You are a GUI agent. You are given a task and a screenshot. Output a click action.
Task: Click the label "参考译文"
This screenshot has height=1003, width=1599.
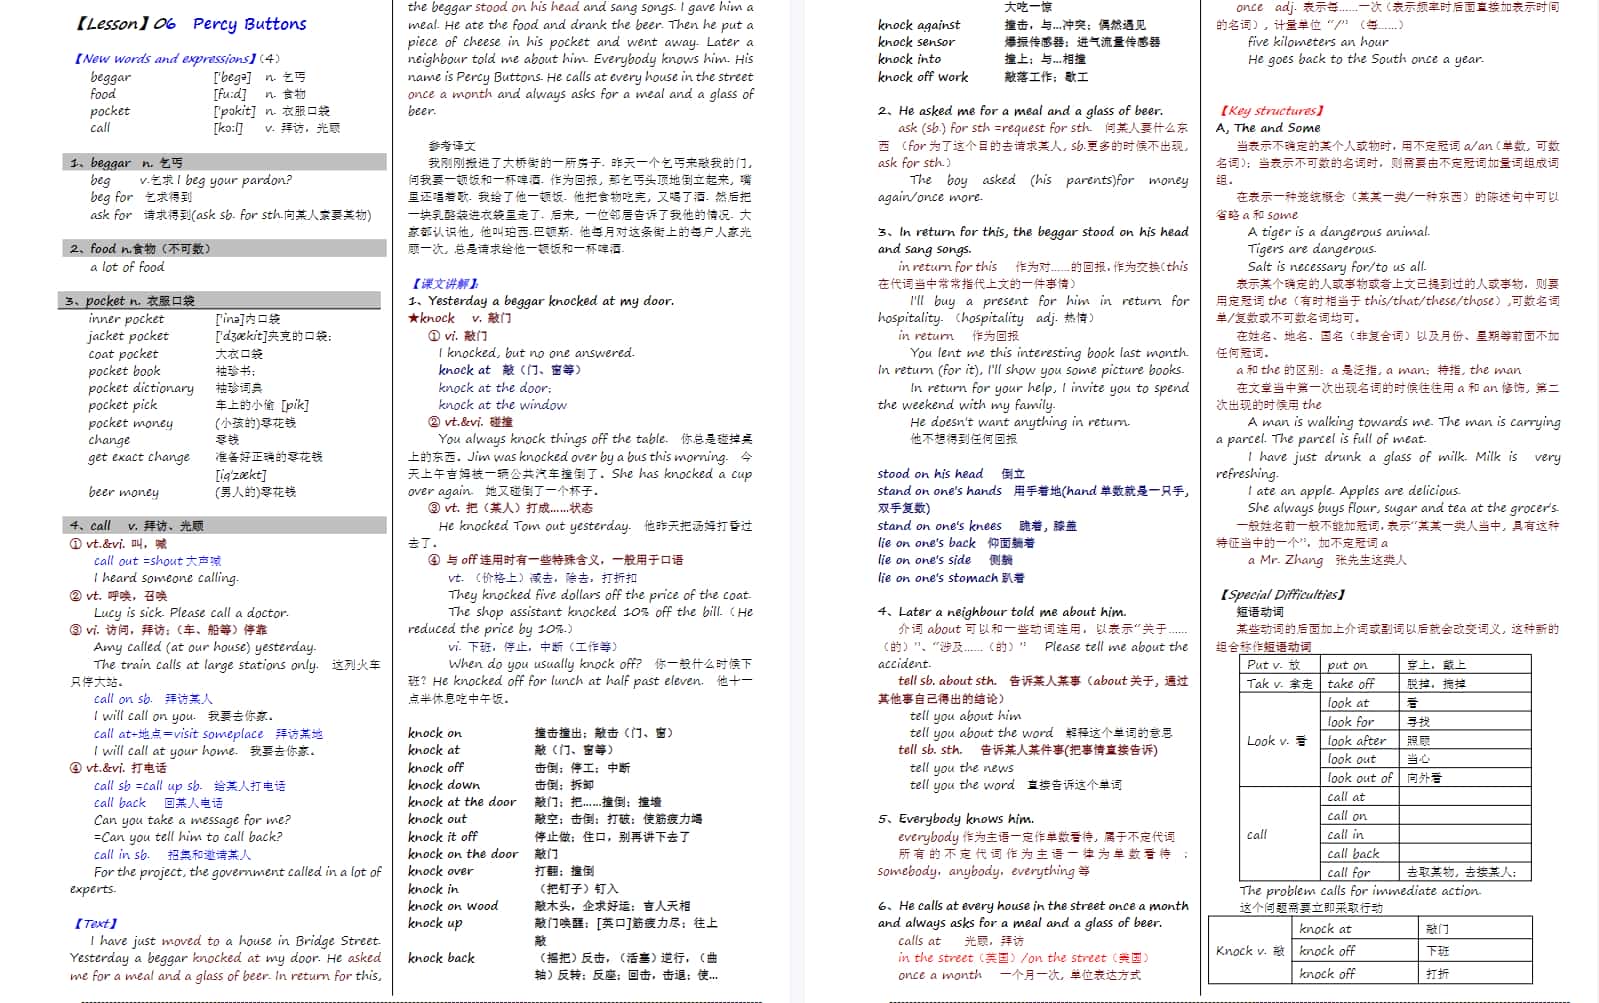pyautogui.click(x=452, y=146)
